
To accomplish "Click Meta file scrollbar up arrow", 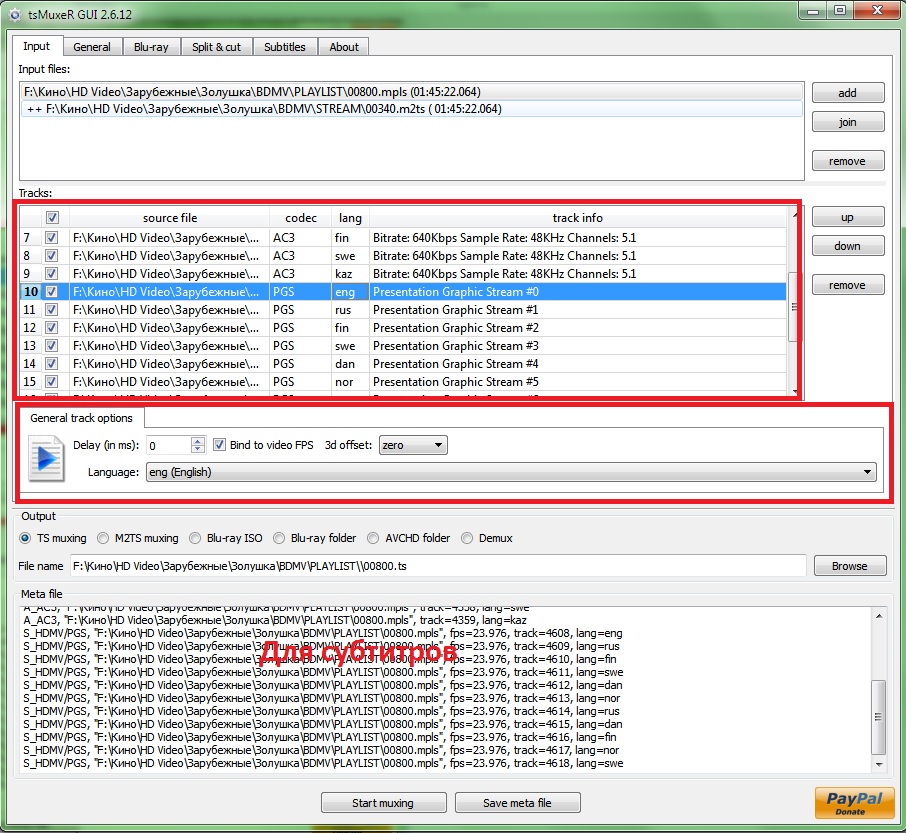I will pos(879,616).
